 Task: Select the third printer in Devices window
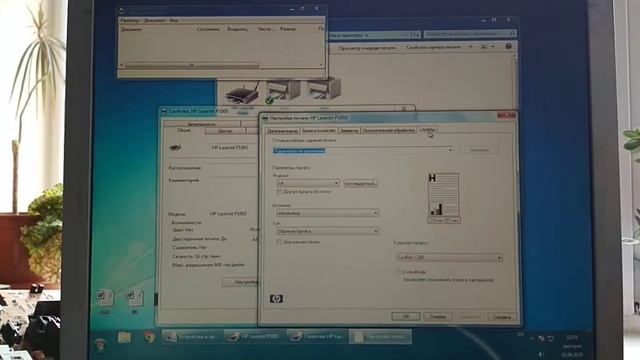(324, 88)
